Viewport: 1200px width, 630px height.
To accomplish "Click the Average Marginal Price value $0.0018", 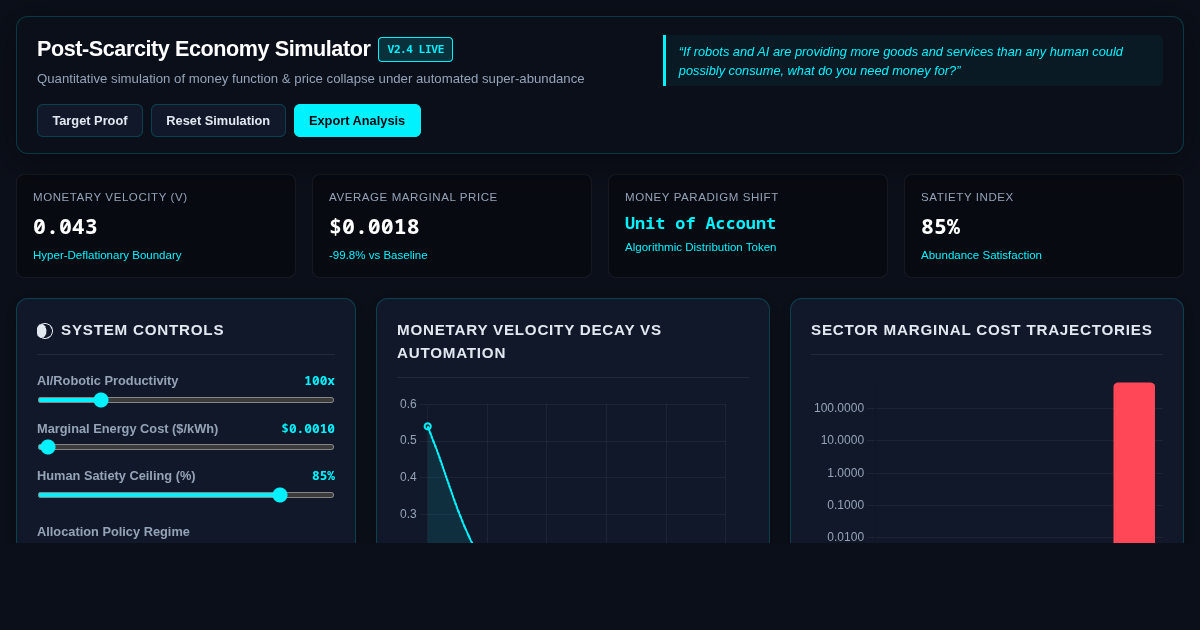I will tap(374, 227).
